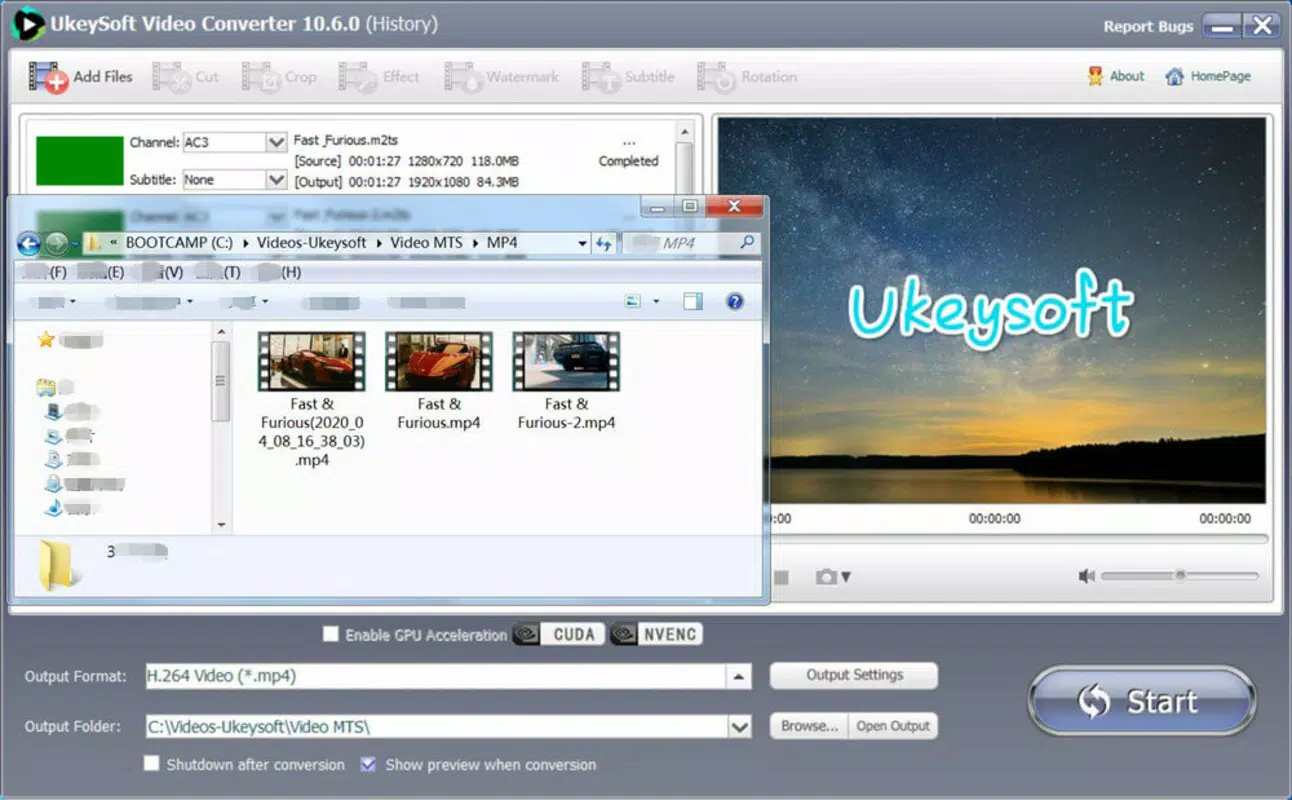This screenshot has height=800, width=1292.
Task: Open the Explorer menu ending in (H)
Action: coord(278,272)
